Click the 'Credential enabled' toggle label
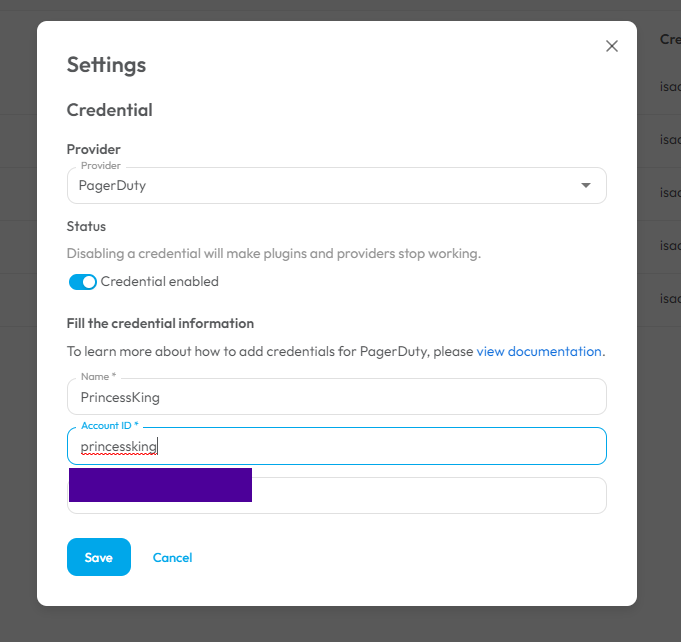The image size is (681, 642). click(x=159, y=281)
